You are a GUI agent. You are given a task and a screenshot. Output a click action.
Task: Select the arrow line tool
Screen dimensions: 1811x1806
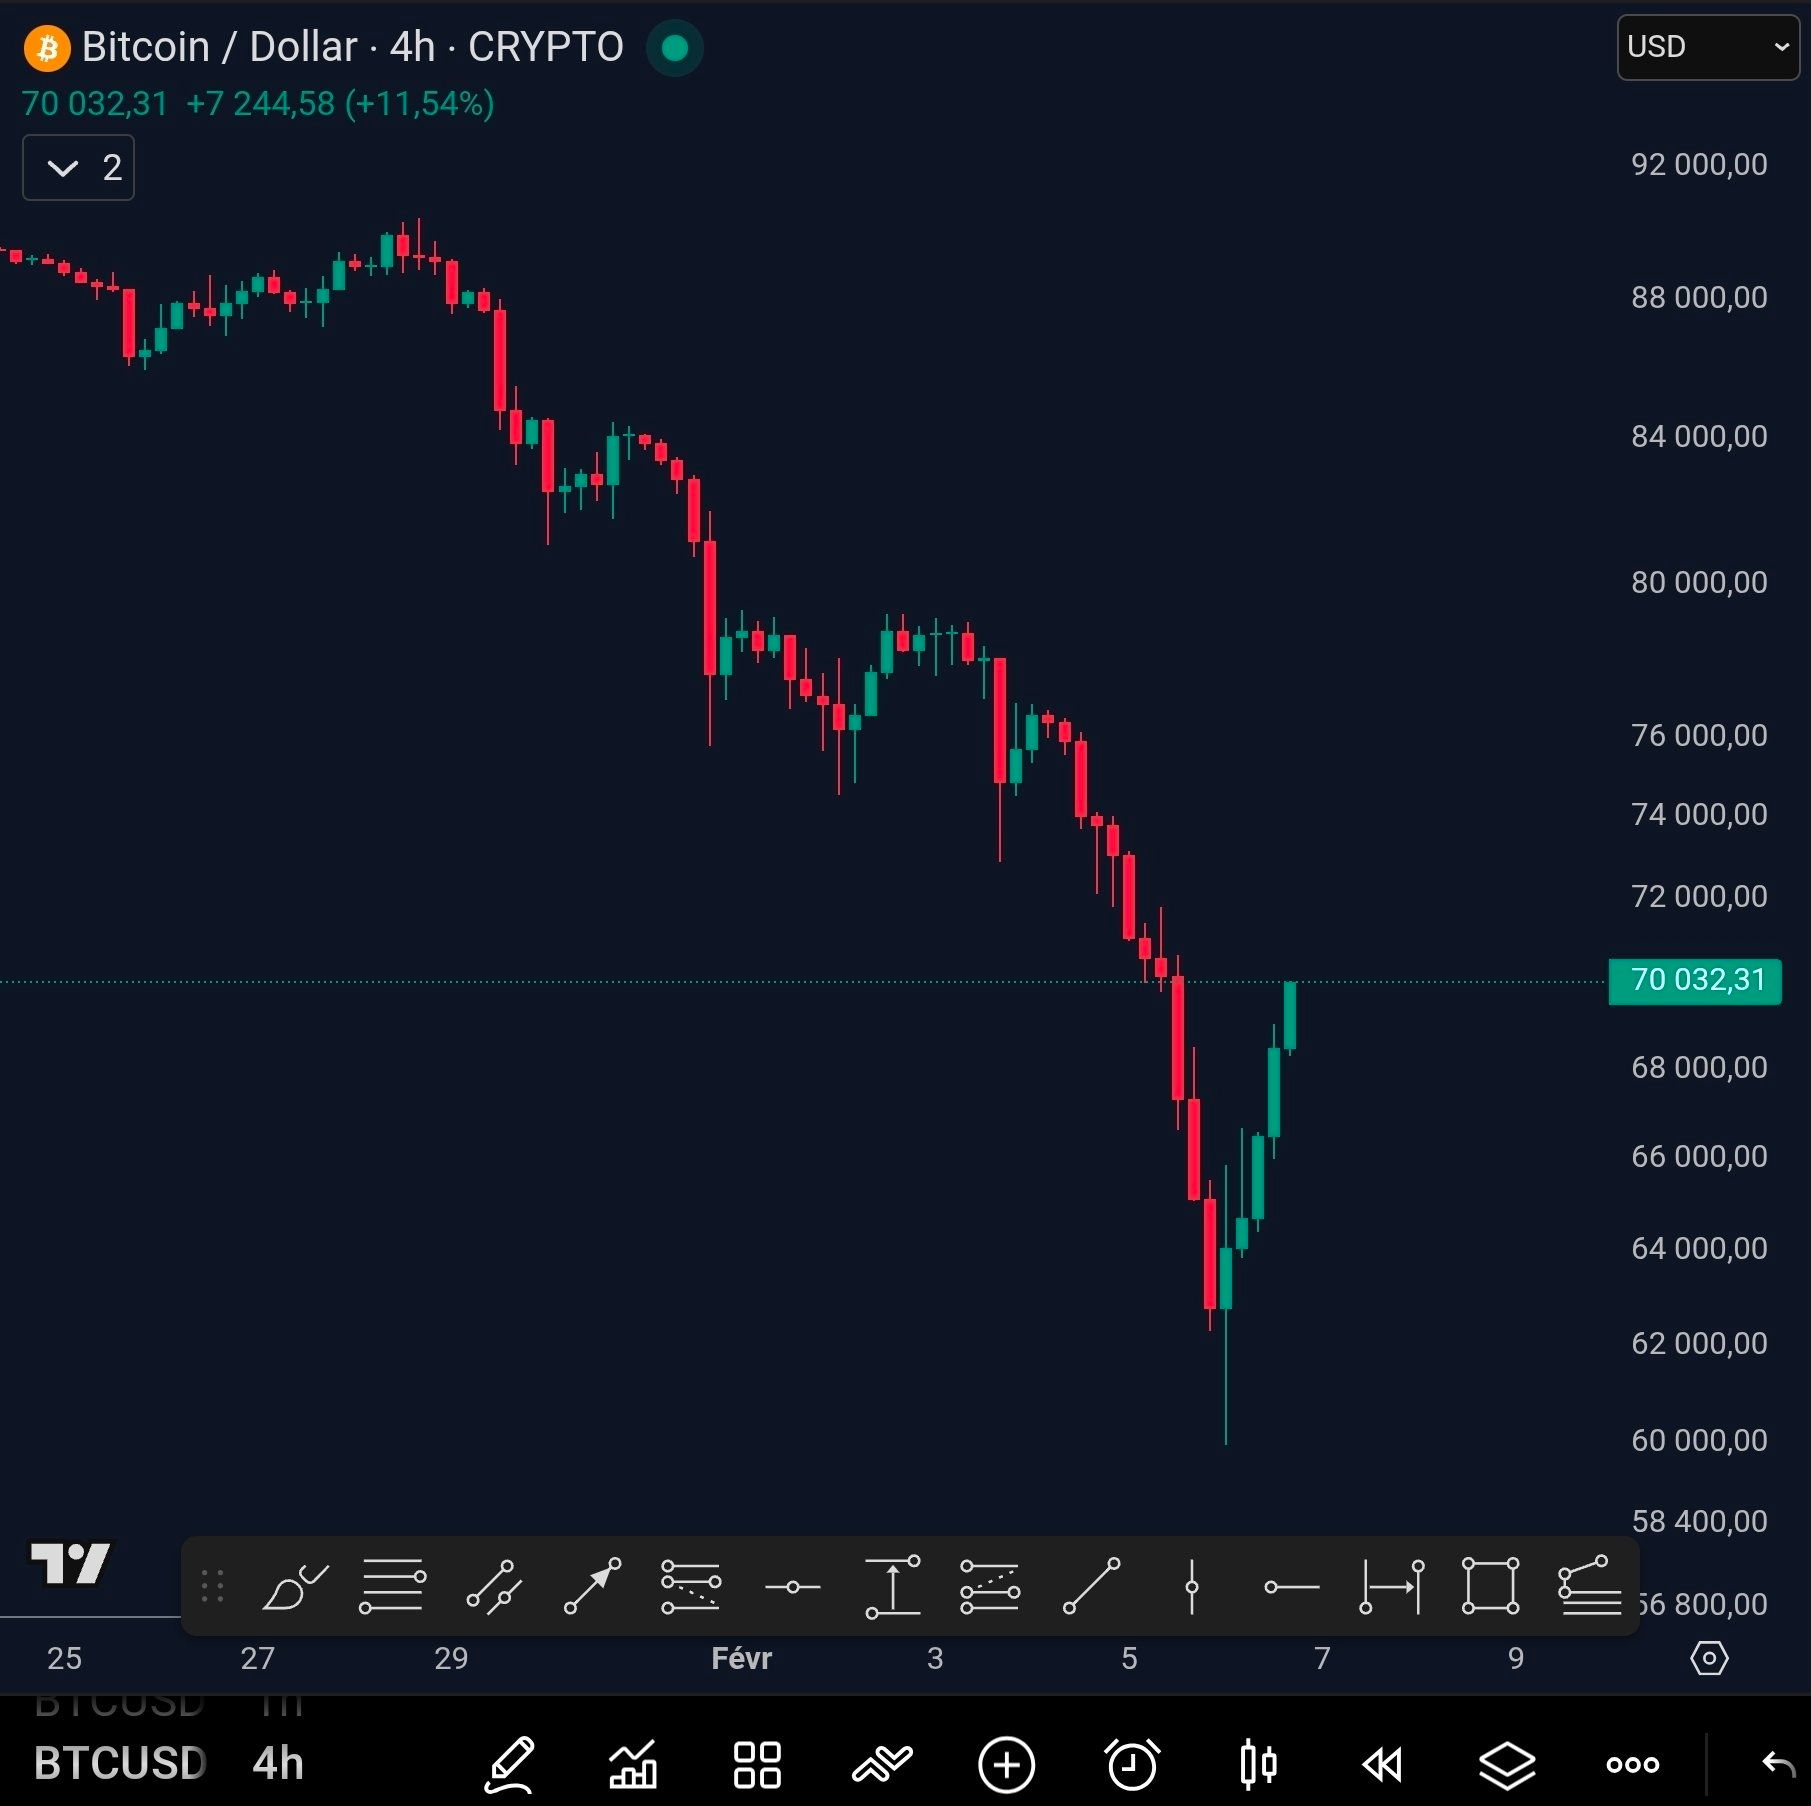(592, 1586)
